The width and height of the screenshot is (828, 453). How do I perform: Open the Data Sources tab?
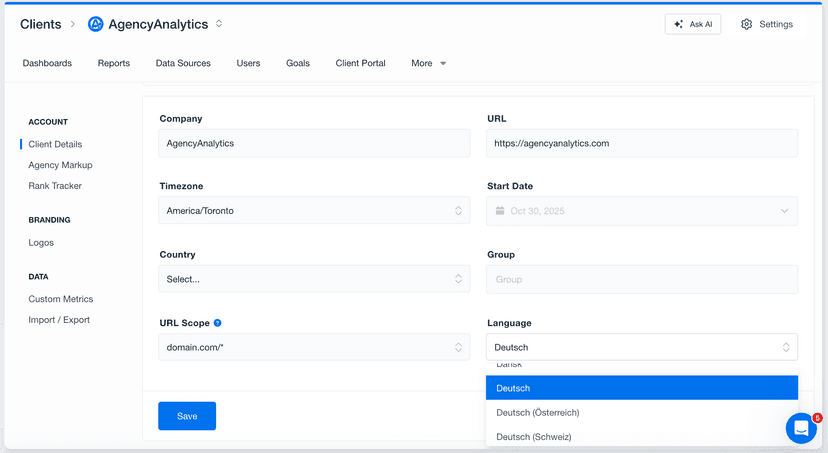tap(183, 63)
